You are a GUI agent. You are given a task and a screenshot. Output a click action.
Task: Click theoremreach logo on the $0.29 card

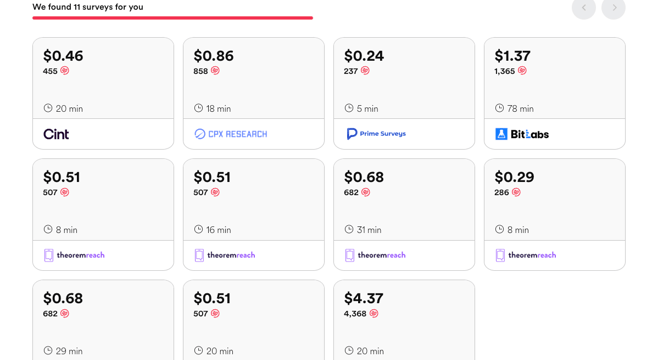[x=526, y=255]
